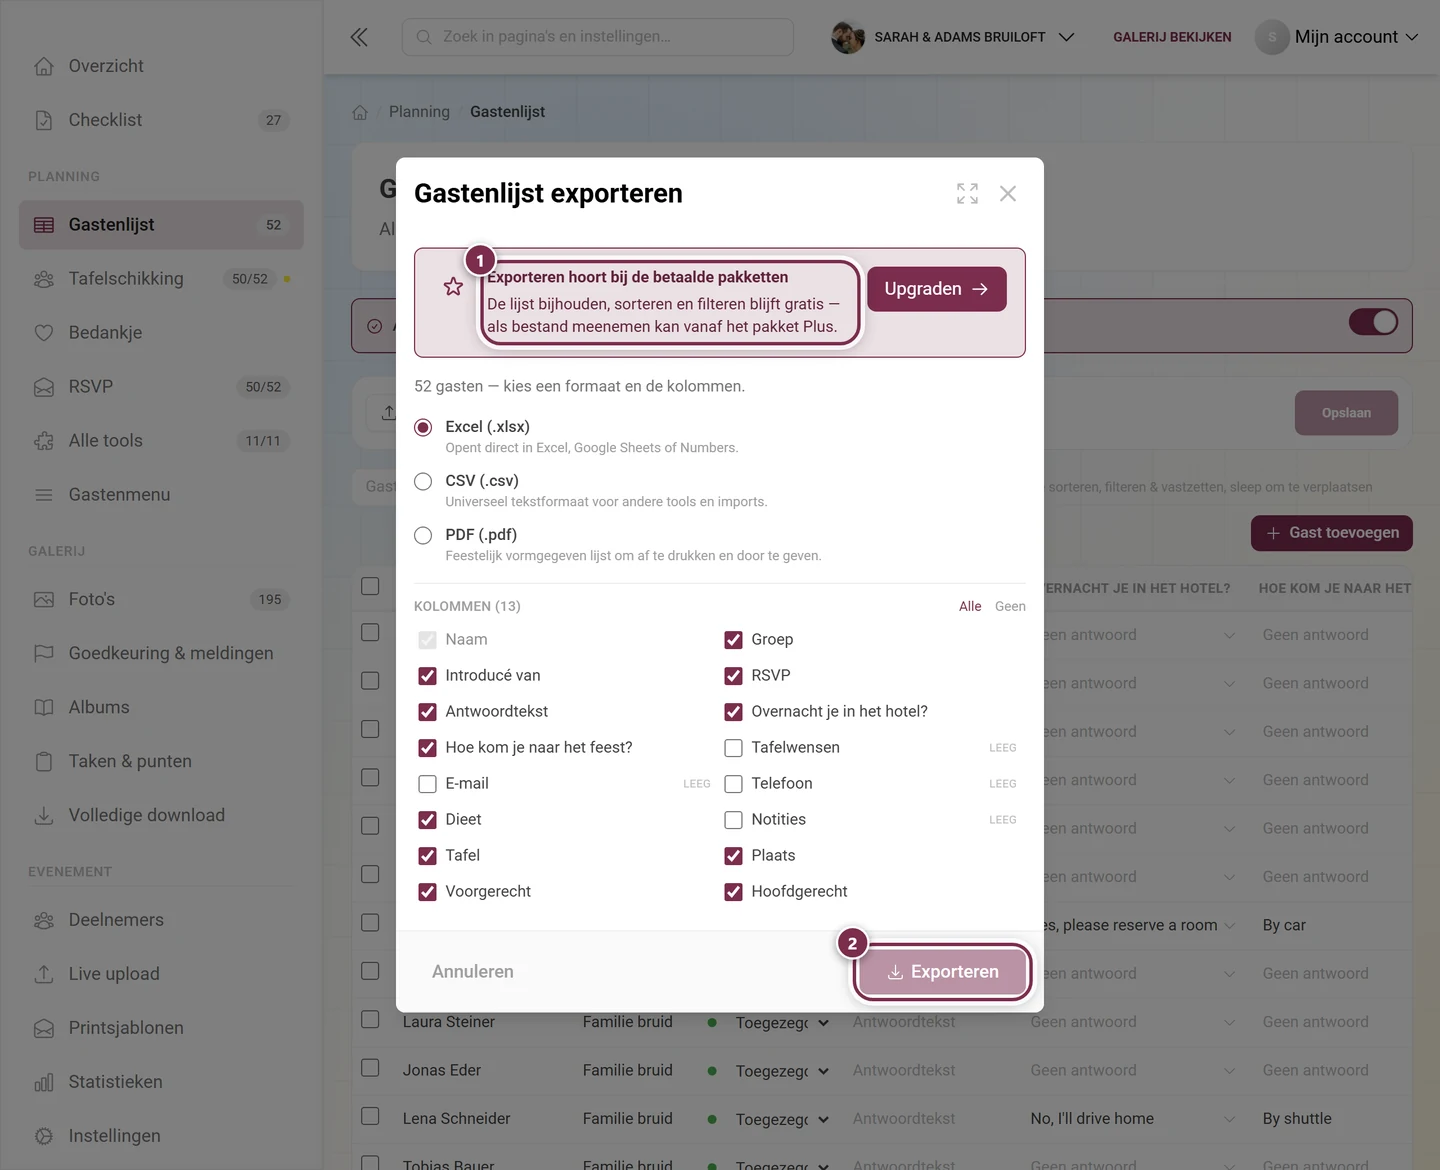Click the Goedkeuring & meldingen flag icon

click(44, 654)
